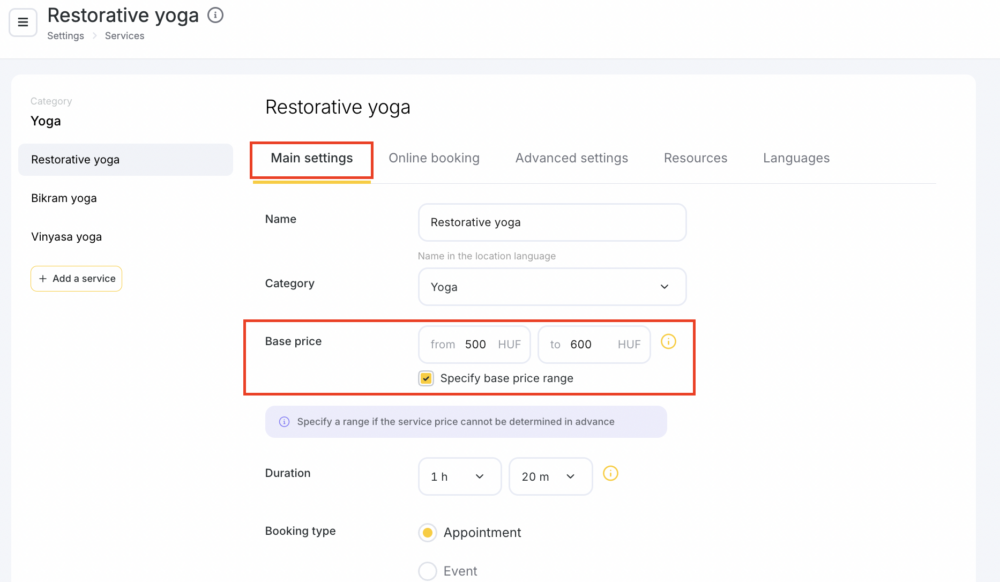Click the plus icon in Add a service
Screen dimensions: 1000x582
pyautogui.click(x=43, y=279)
